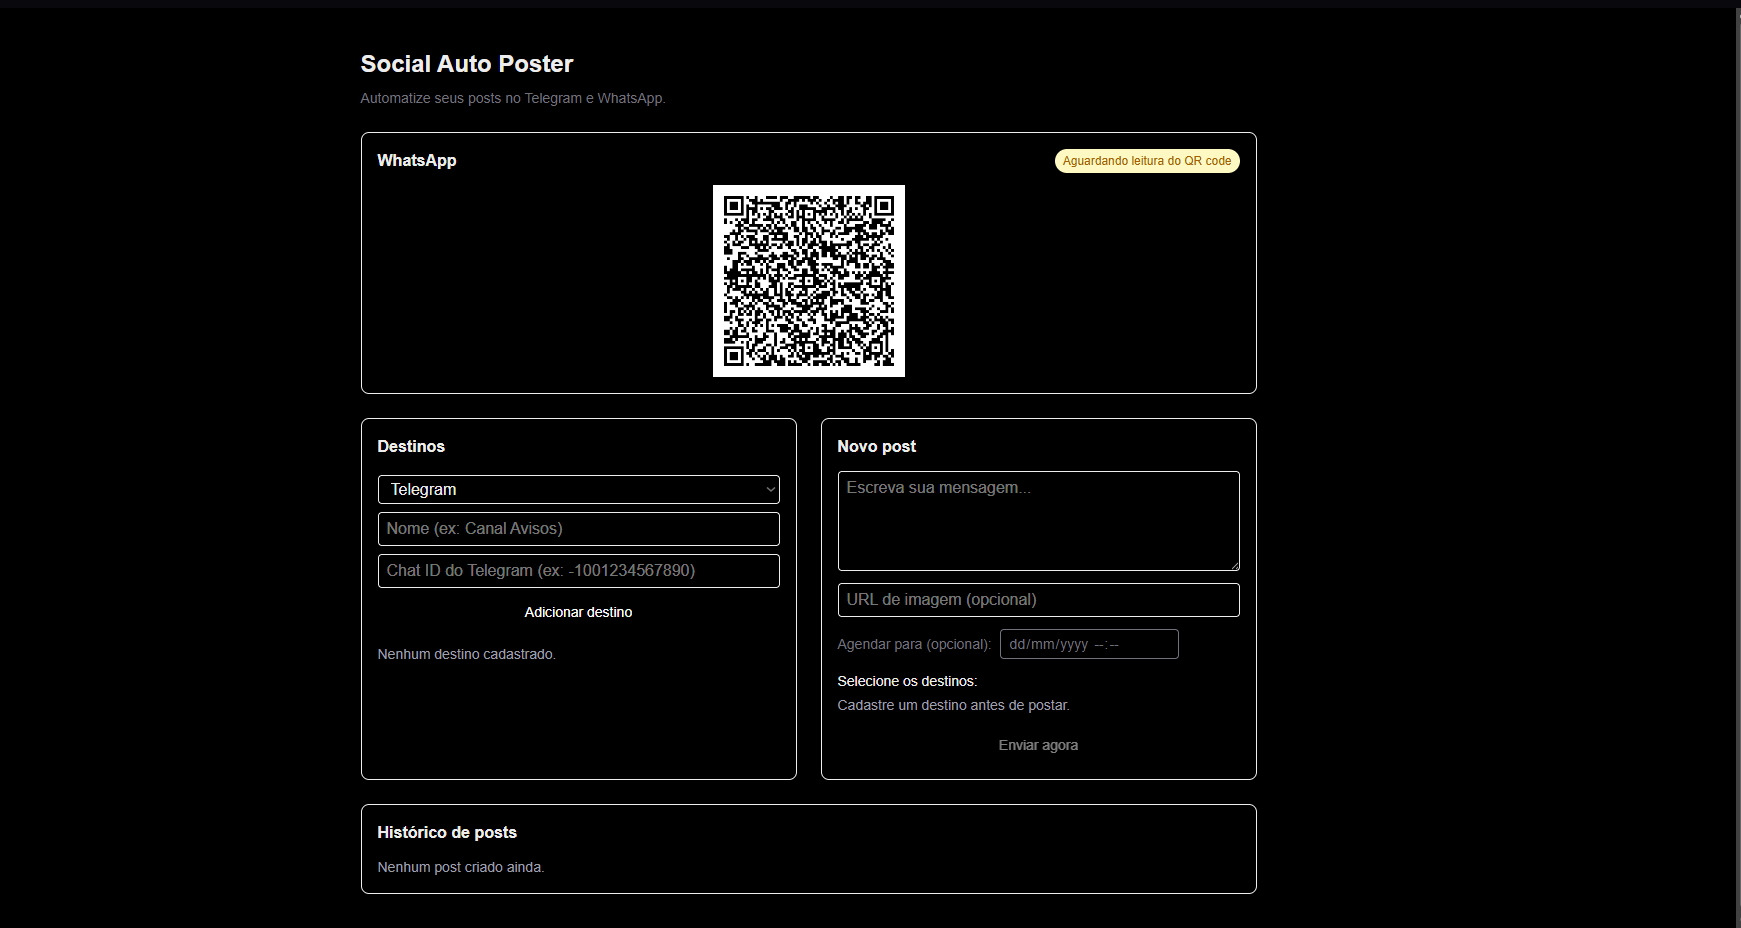
Task: Select the WhatsApp section title
Action: pos(417,160)
